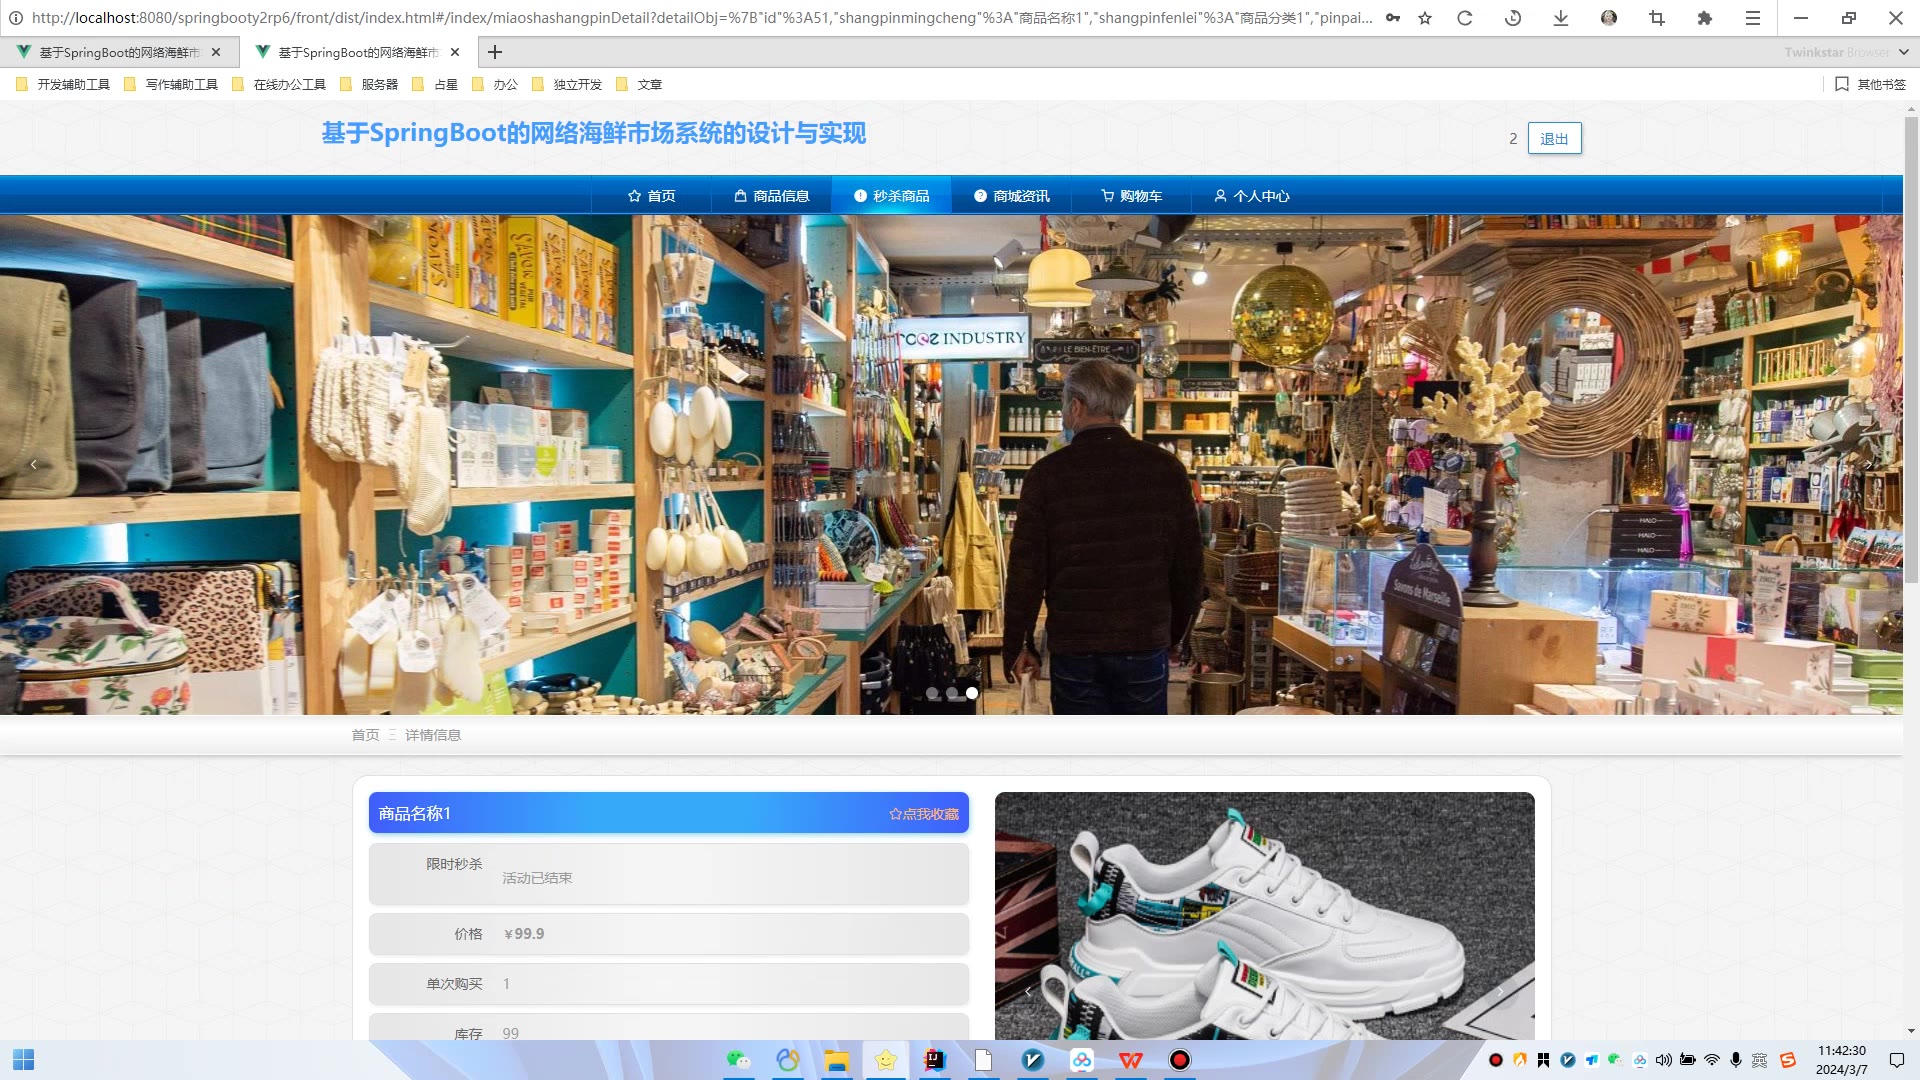Click the site info icon beside URL
The height and width of the screenshot is (1080, 1920).
click(15, 18)
